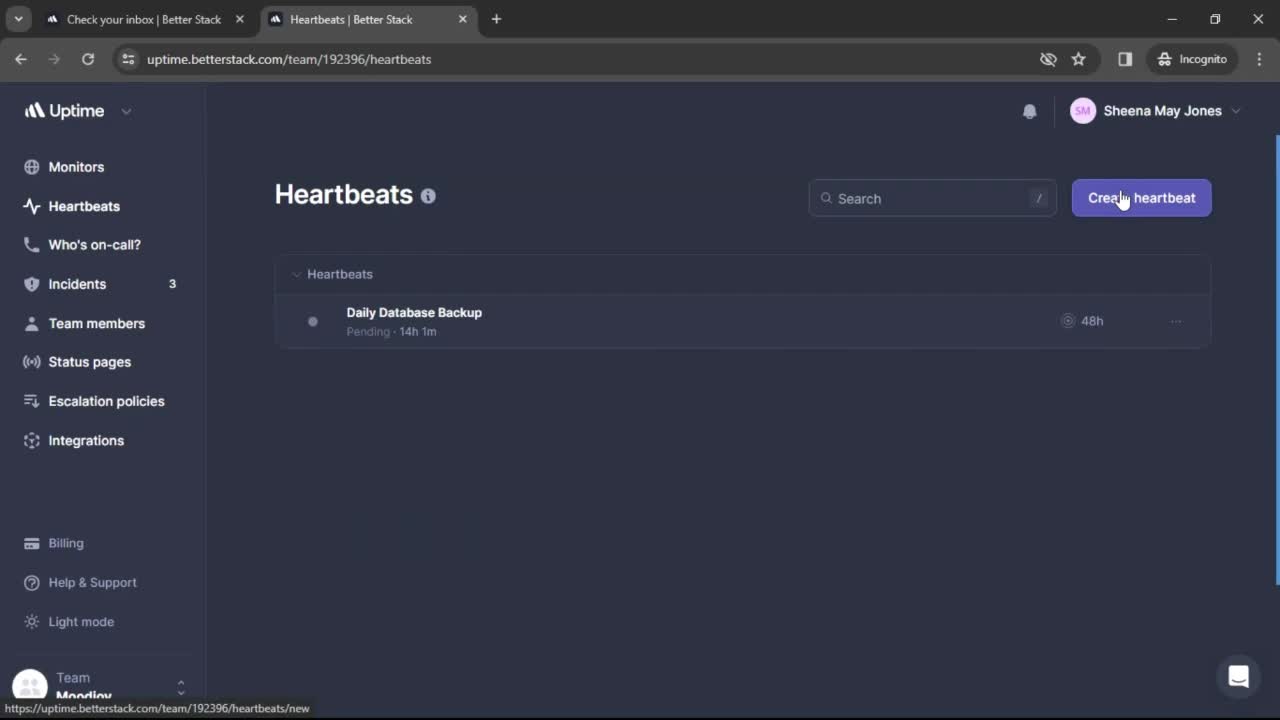Viewport: 1280px width, 720px height.
Task: Open Daily Database Backup heartbeat
Action: (x=414, y=312)
